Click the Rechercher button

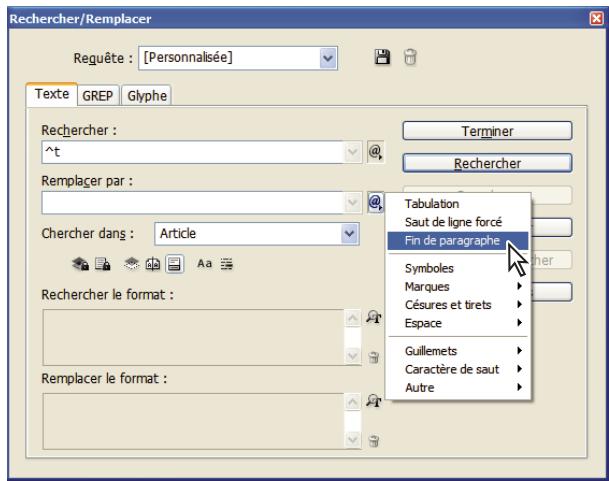coord(487,163)
